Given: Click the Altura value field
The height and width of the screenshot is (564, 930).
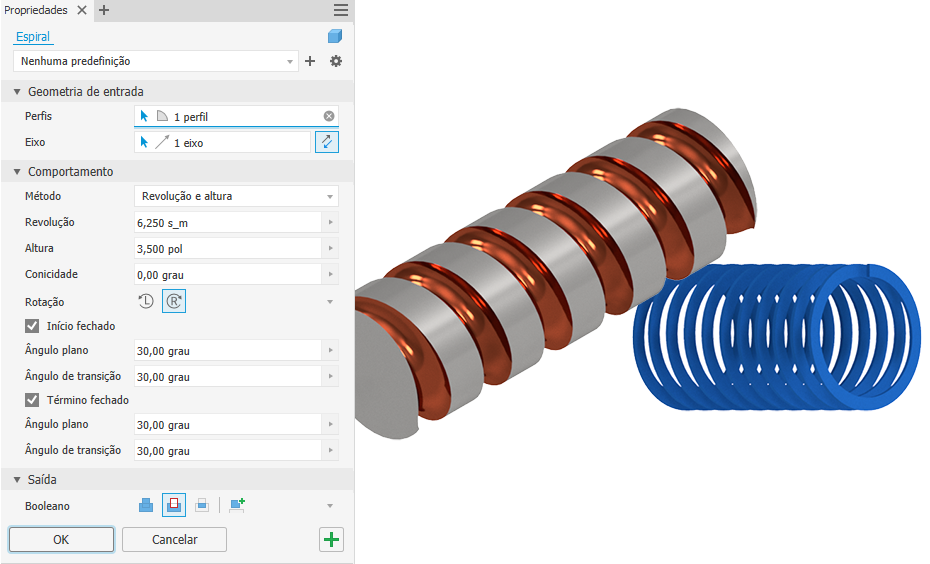Looking at the screenshot, I should click(228, 248).
